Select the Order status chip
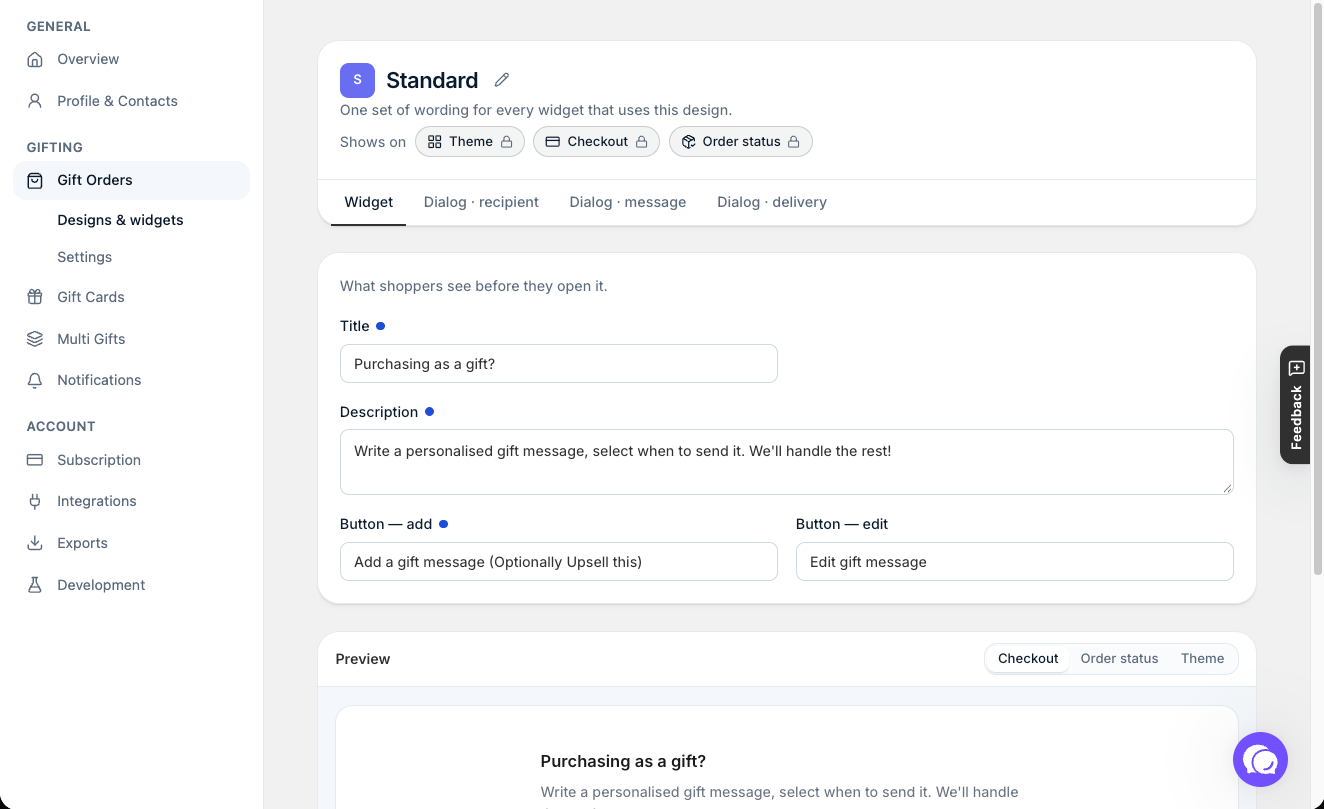 [741, 142]
